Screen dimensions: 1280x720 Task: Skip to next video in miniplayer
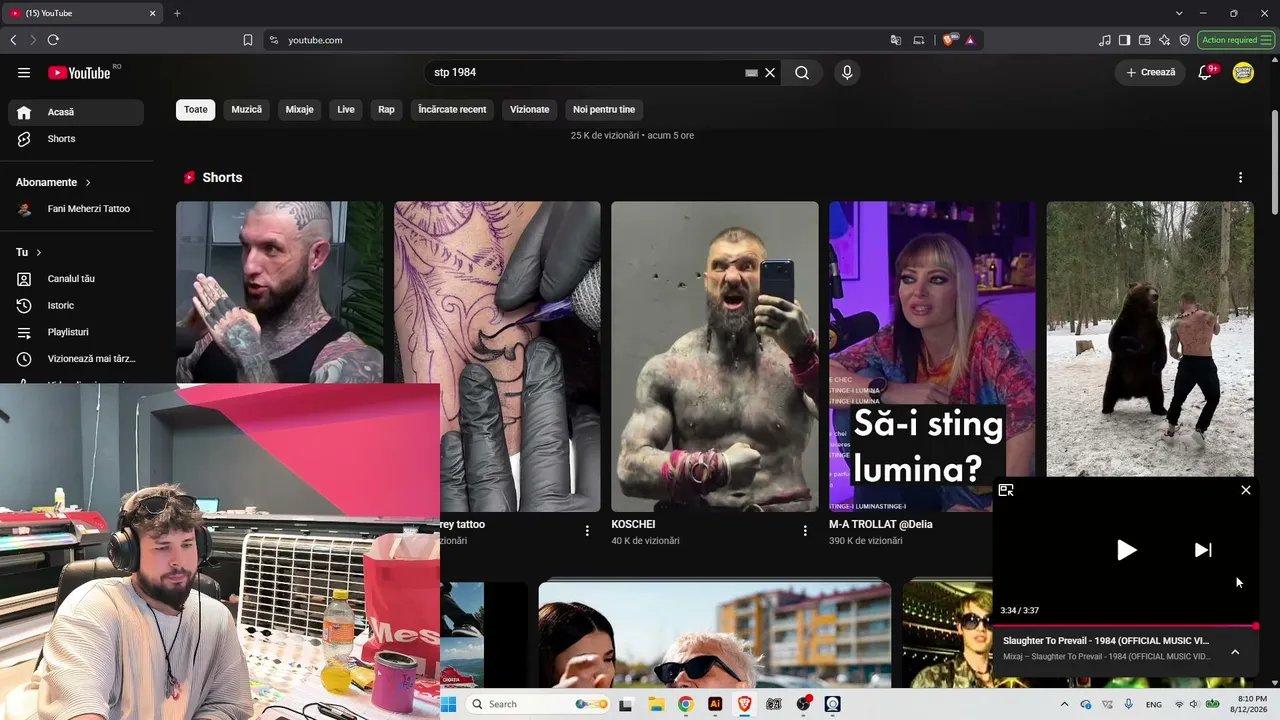(1203, 550)
